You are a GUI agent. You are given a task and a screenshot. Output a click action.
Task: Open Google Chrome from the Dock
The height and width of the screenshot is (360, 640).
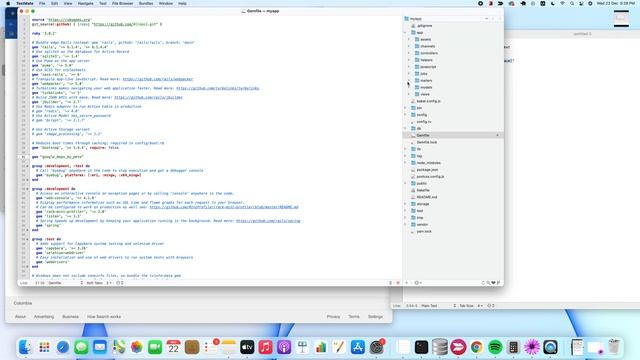pyautogui.click(x=476, y=347)
